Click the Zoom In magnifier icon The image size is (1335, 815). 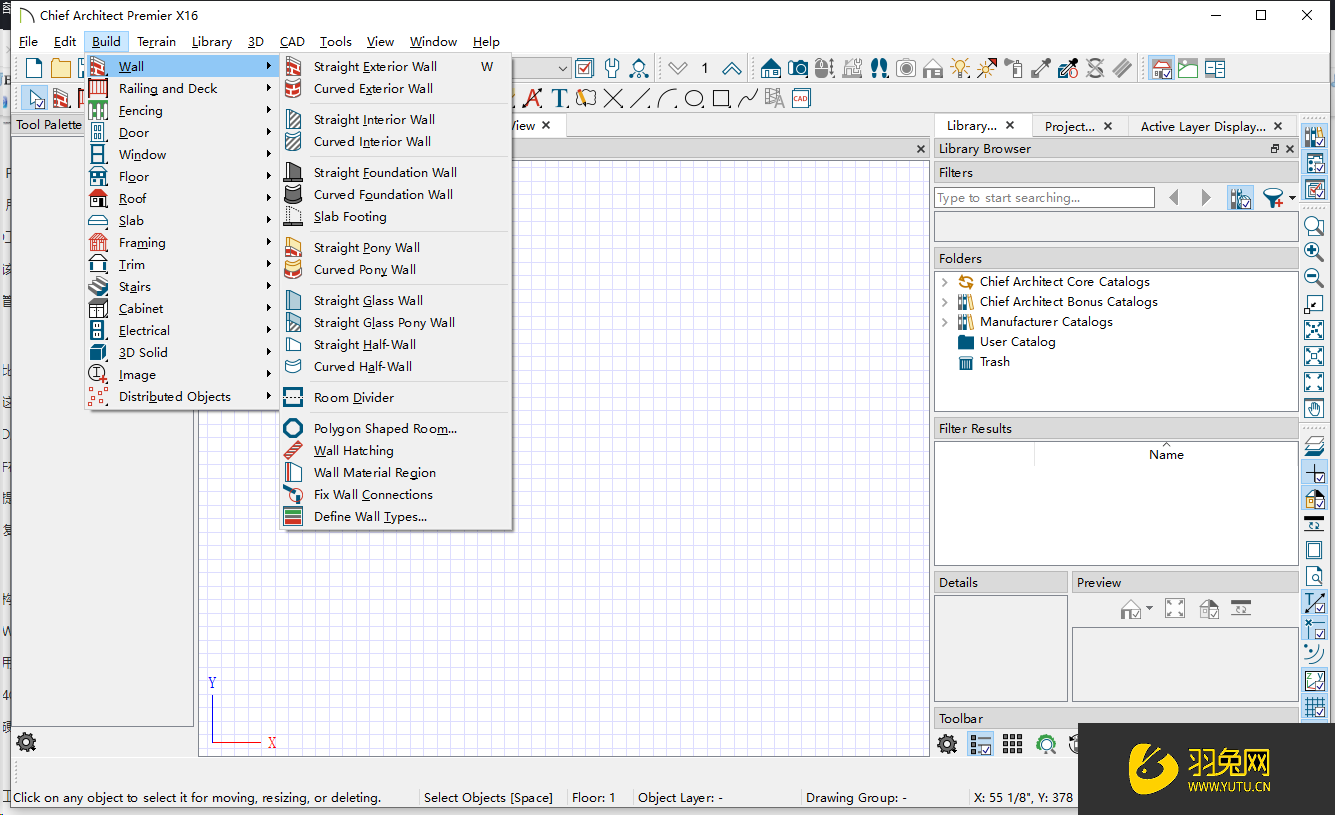1314,253
